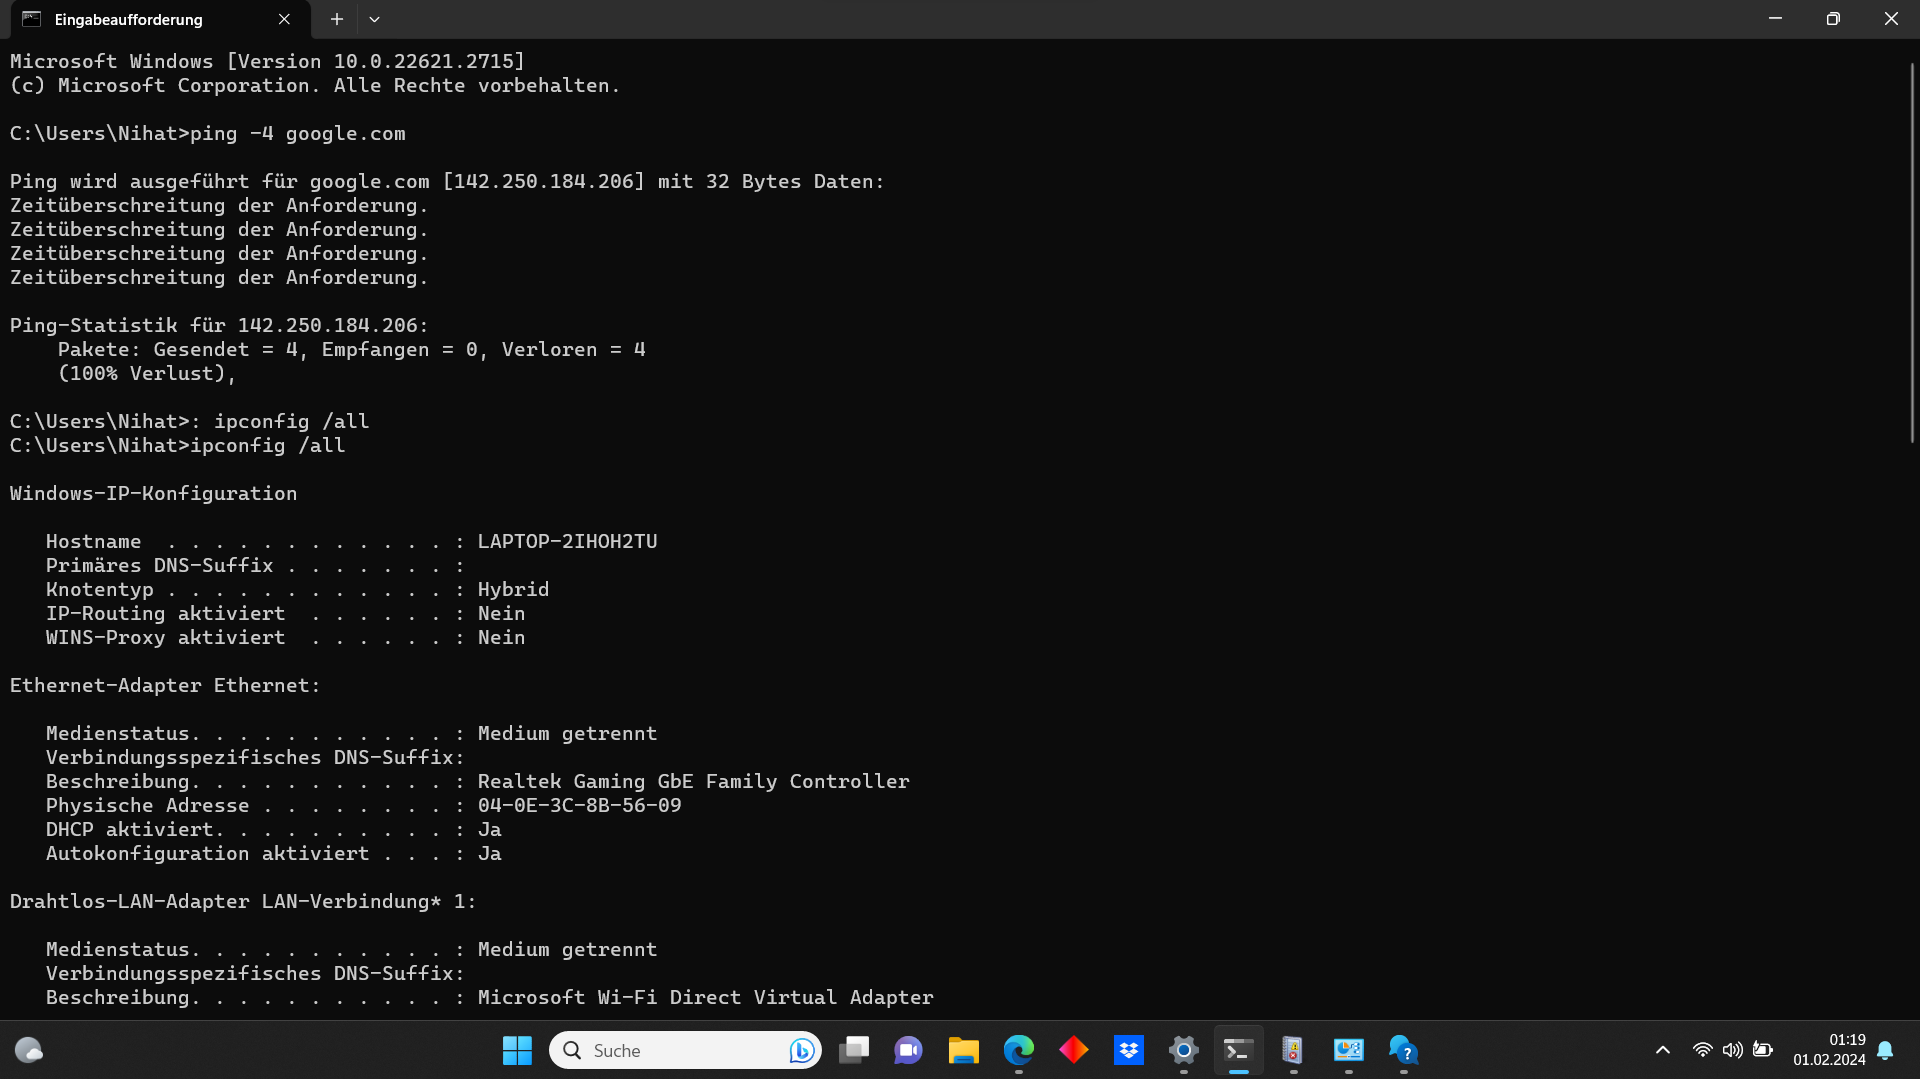Expand hidden icons in the system tray

pos(1663,1050)
